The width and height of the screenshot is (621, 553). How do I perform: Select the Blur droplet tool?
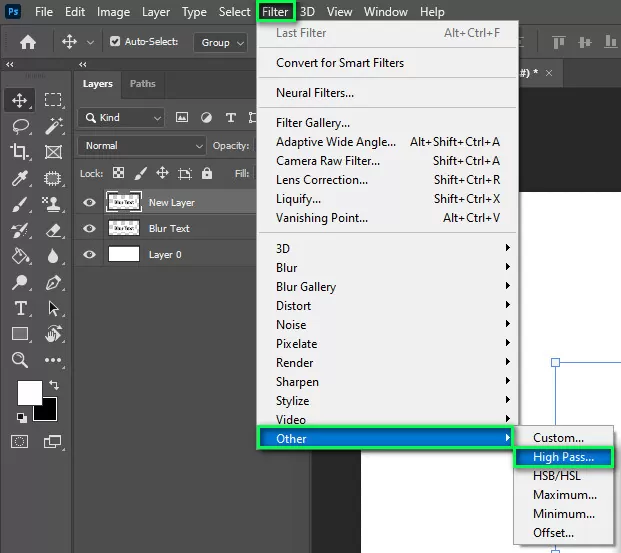(53, 256)
